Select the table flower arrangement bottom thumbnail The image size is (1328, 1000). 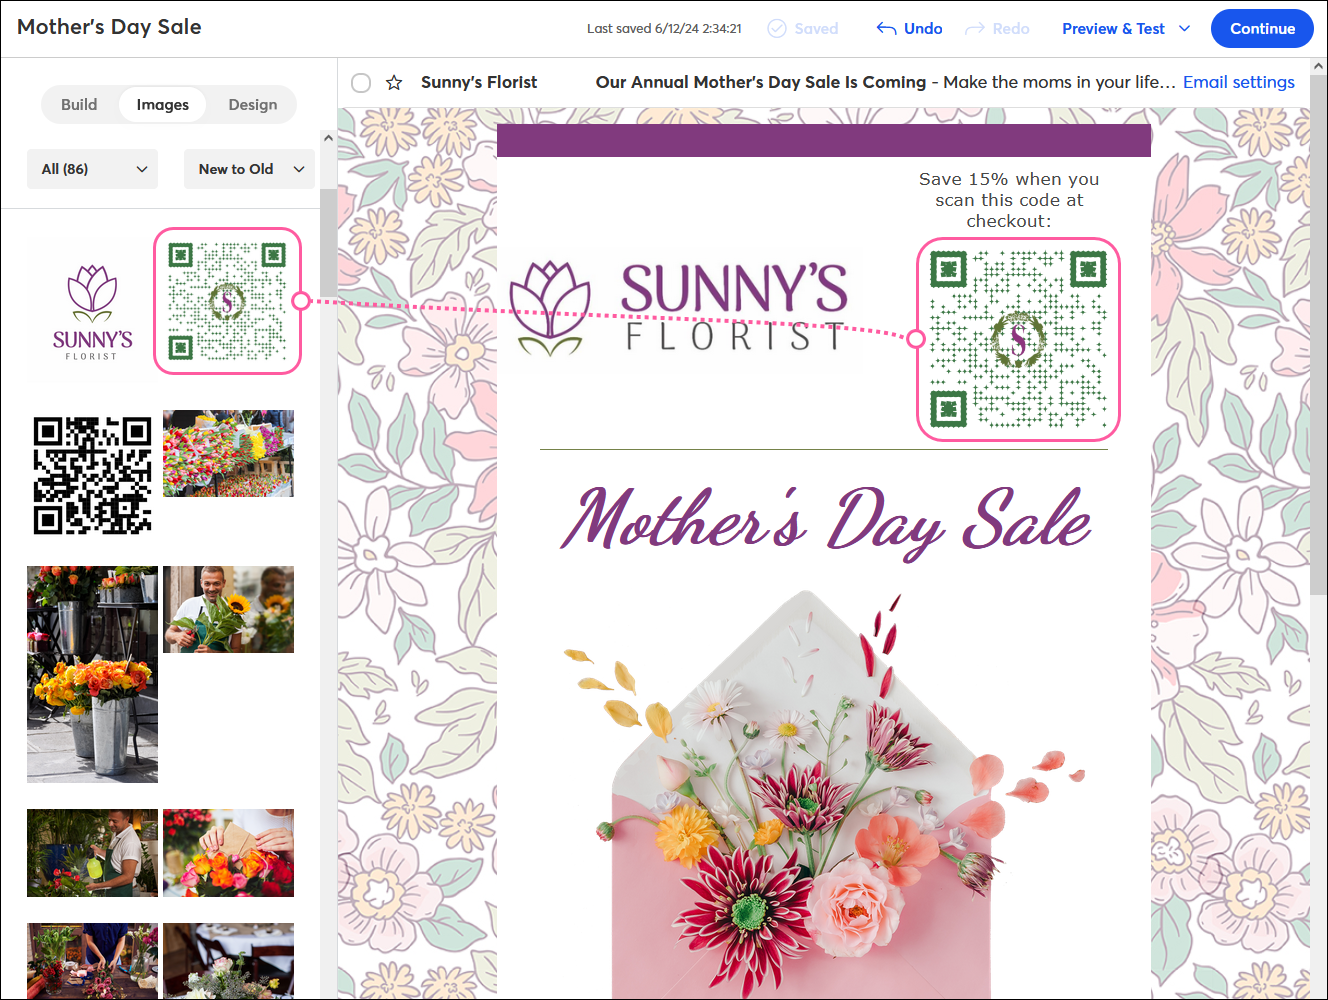coord(228,960)
